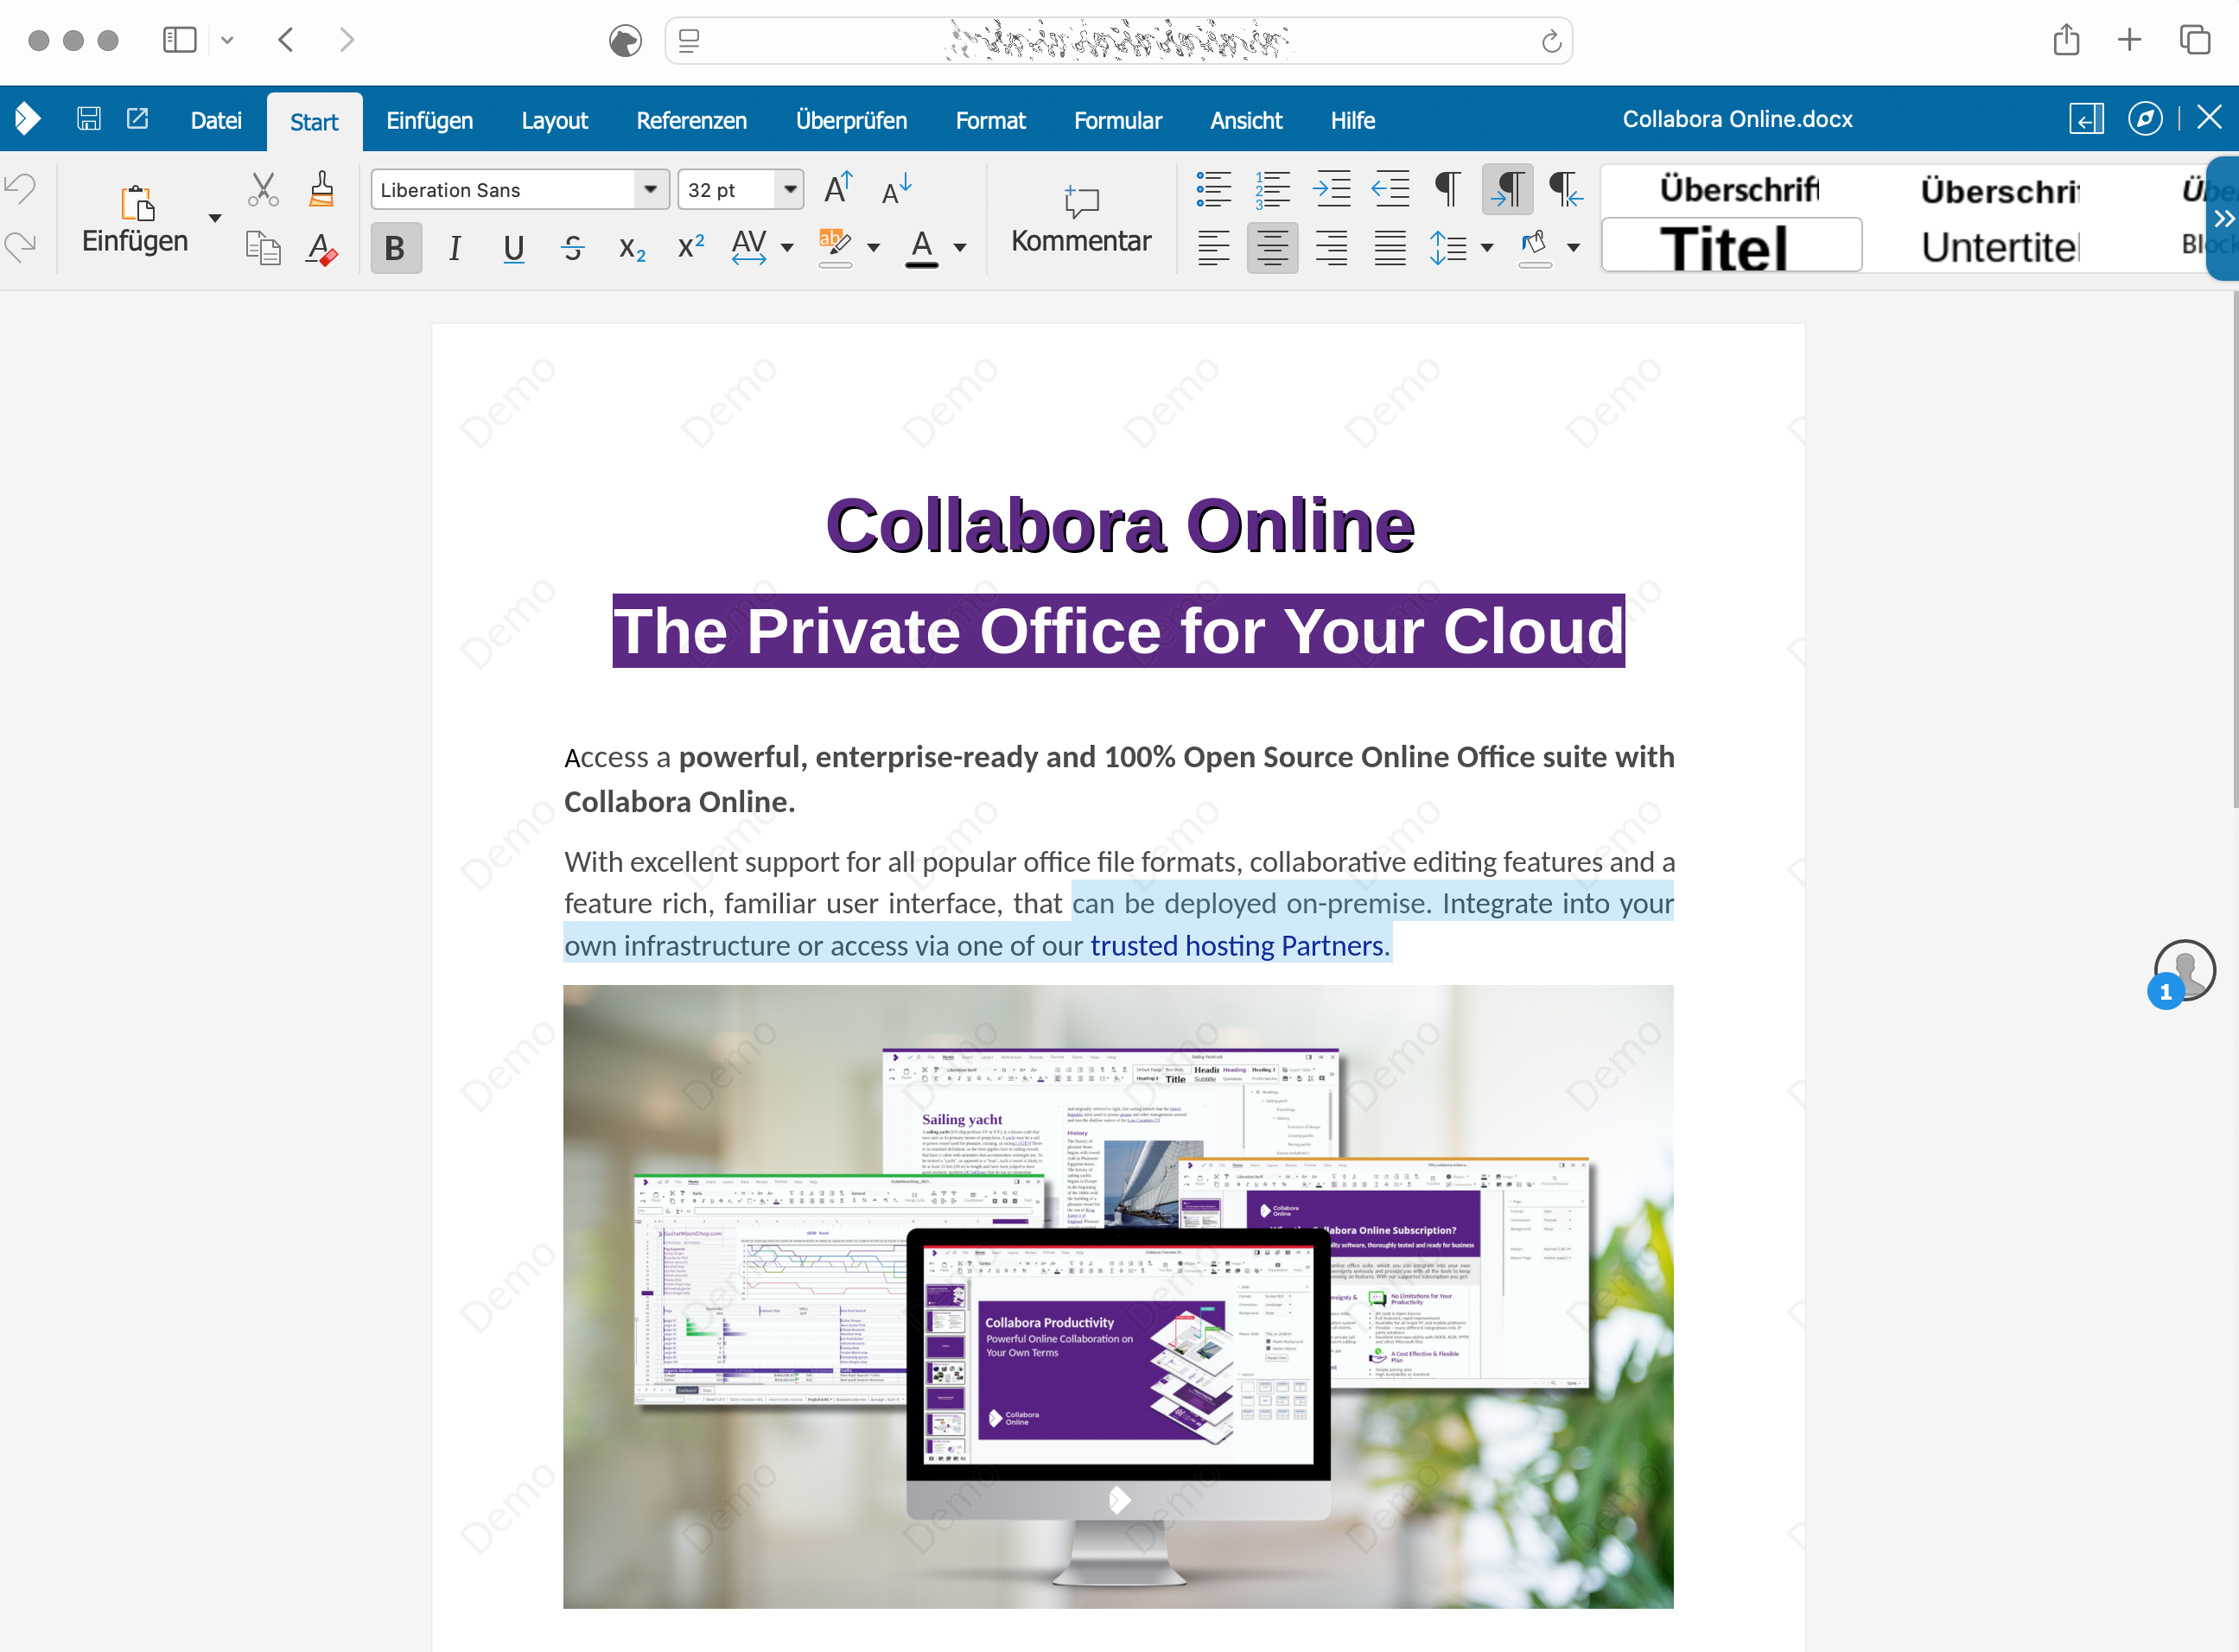Open the Referenzen tab
Viewport: 2239px width, 1652px height.
coord(691,120)
